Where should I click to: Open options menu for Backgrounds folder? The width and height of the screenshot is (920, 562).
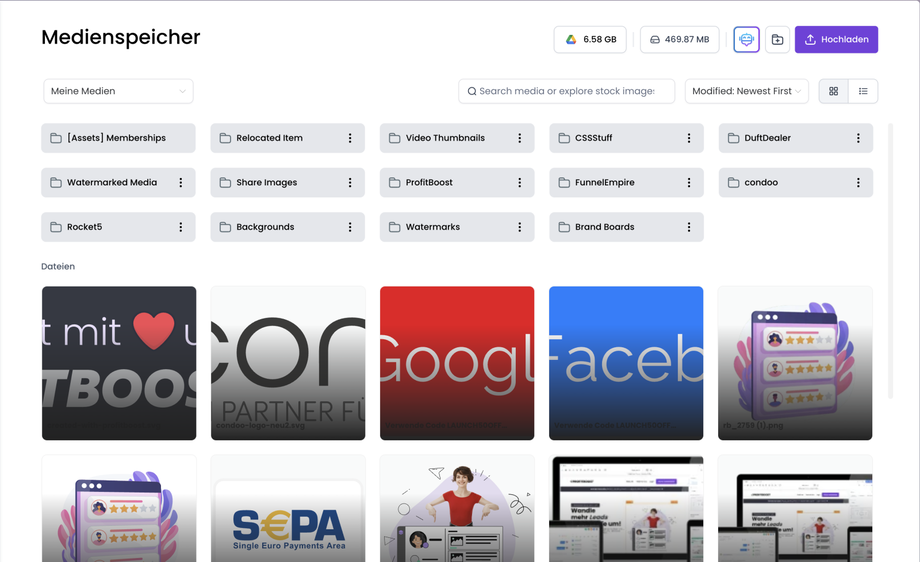pos(350,227)
